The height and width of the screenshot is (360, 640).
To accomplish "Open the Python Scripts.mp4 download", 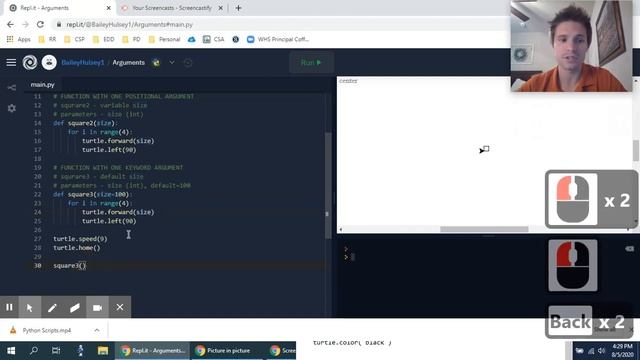I will coord(47,330).
